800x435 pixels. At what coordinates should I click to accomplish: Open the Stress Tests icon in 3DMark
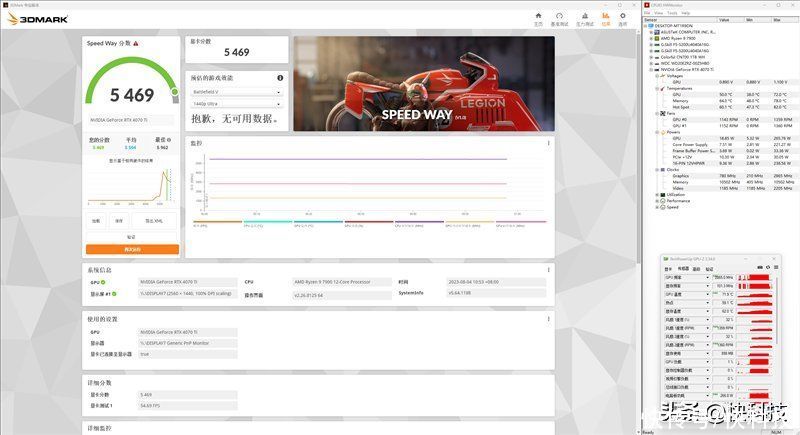click(585, 16)
